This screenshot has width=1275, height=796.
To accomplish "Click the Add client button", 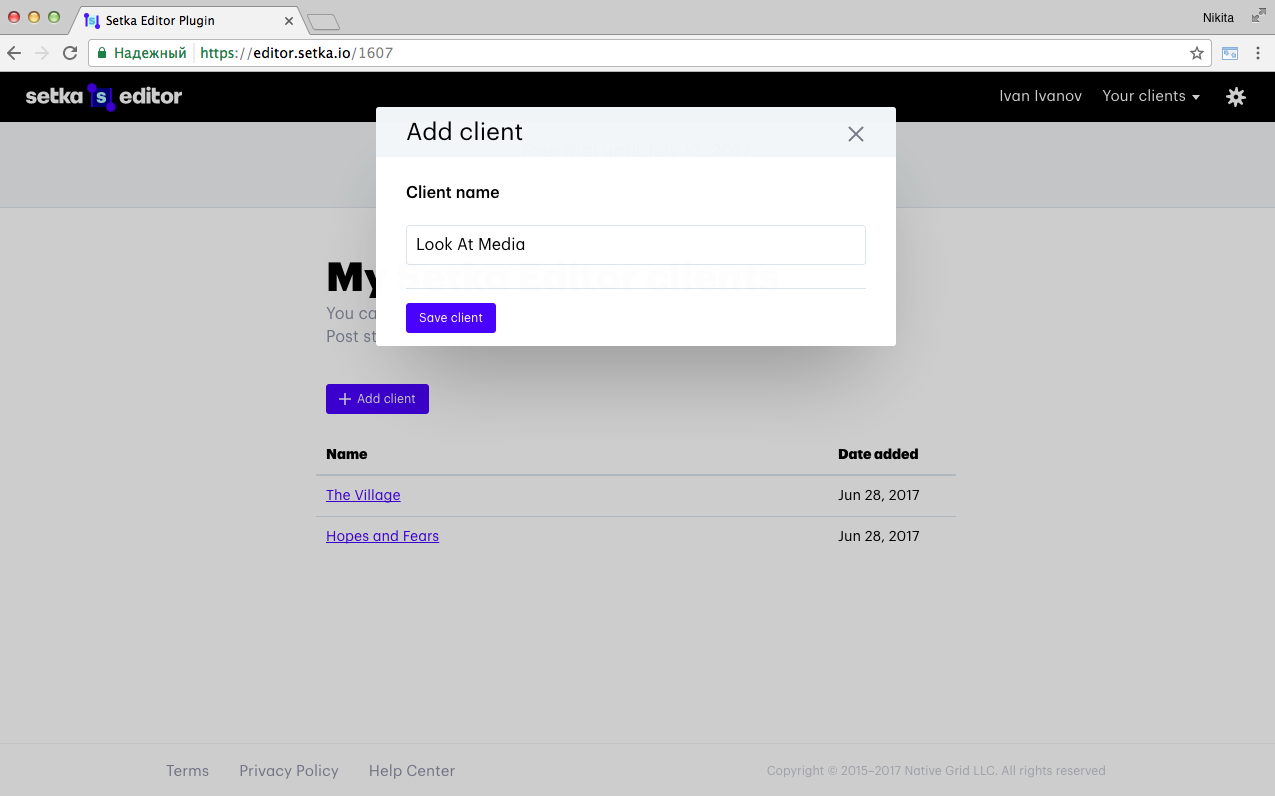I will pyautogui.click(x=377, y=399).
